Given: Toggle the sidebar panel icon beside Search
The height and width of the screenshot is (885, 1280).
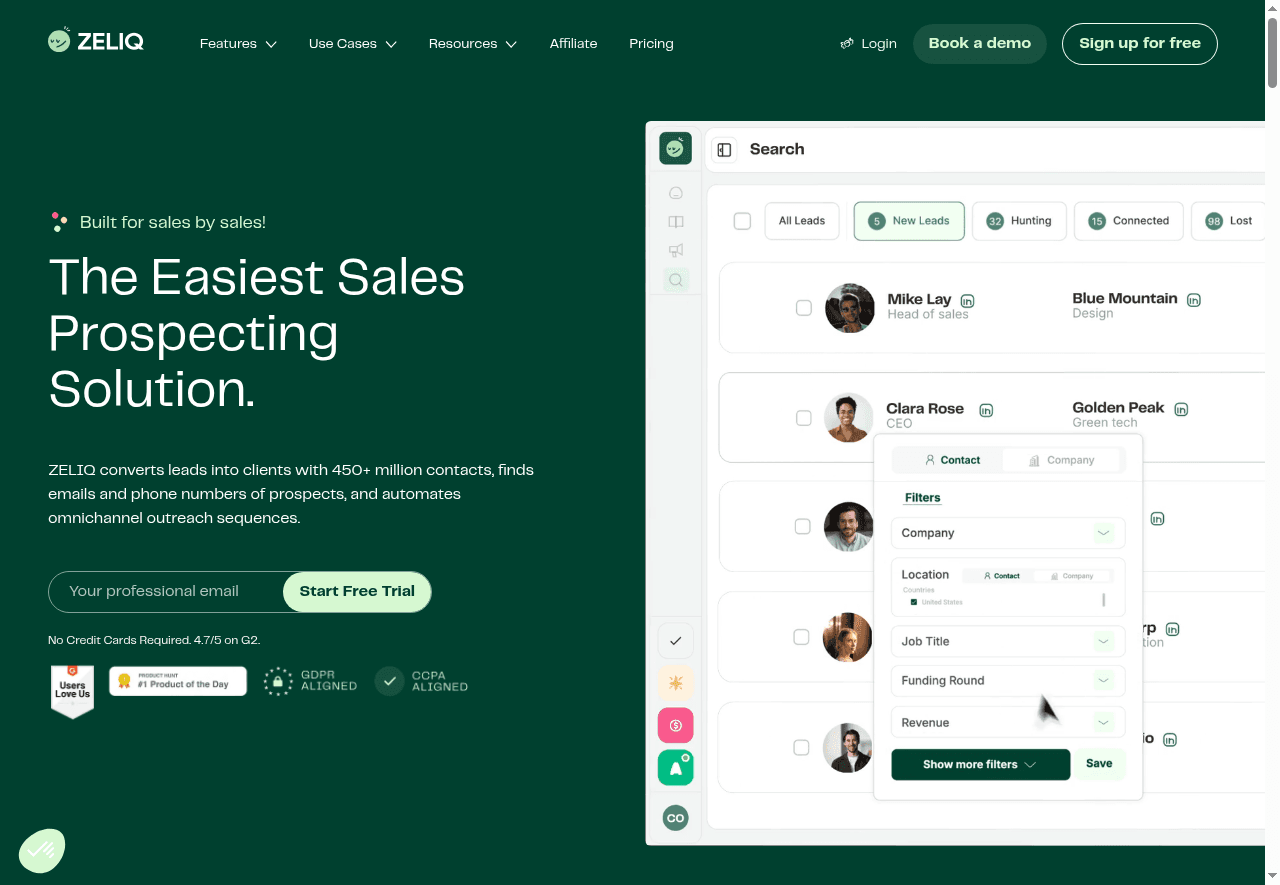Looking at the screenshot, I should tap(724, 149).
